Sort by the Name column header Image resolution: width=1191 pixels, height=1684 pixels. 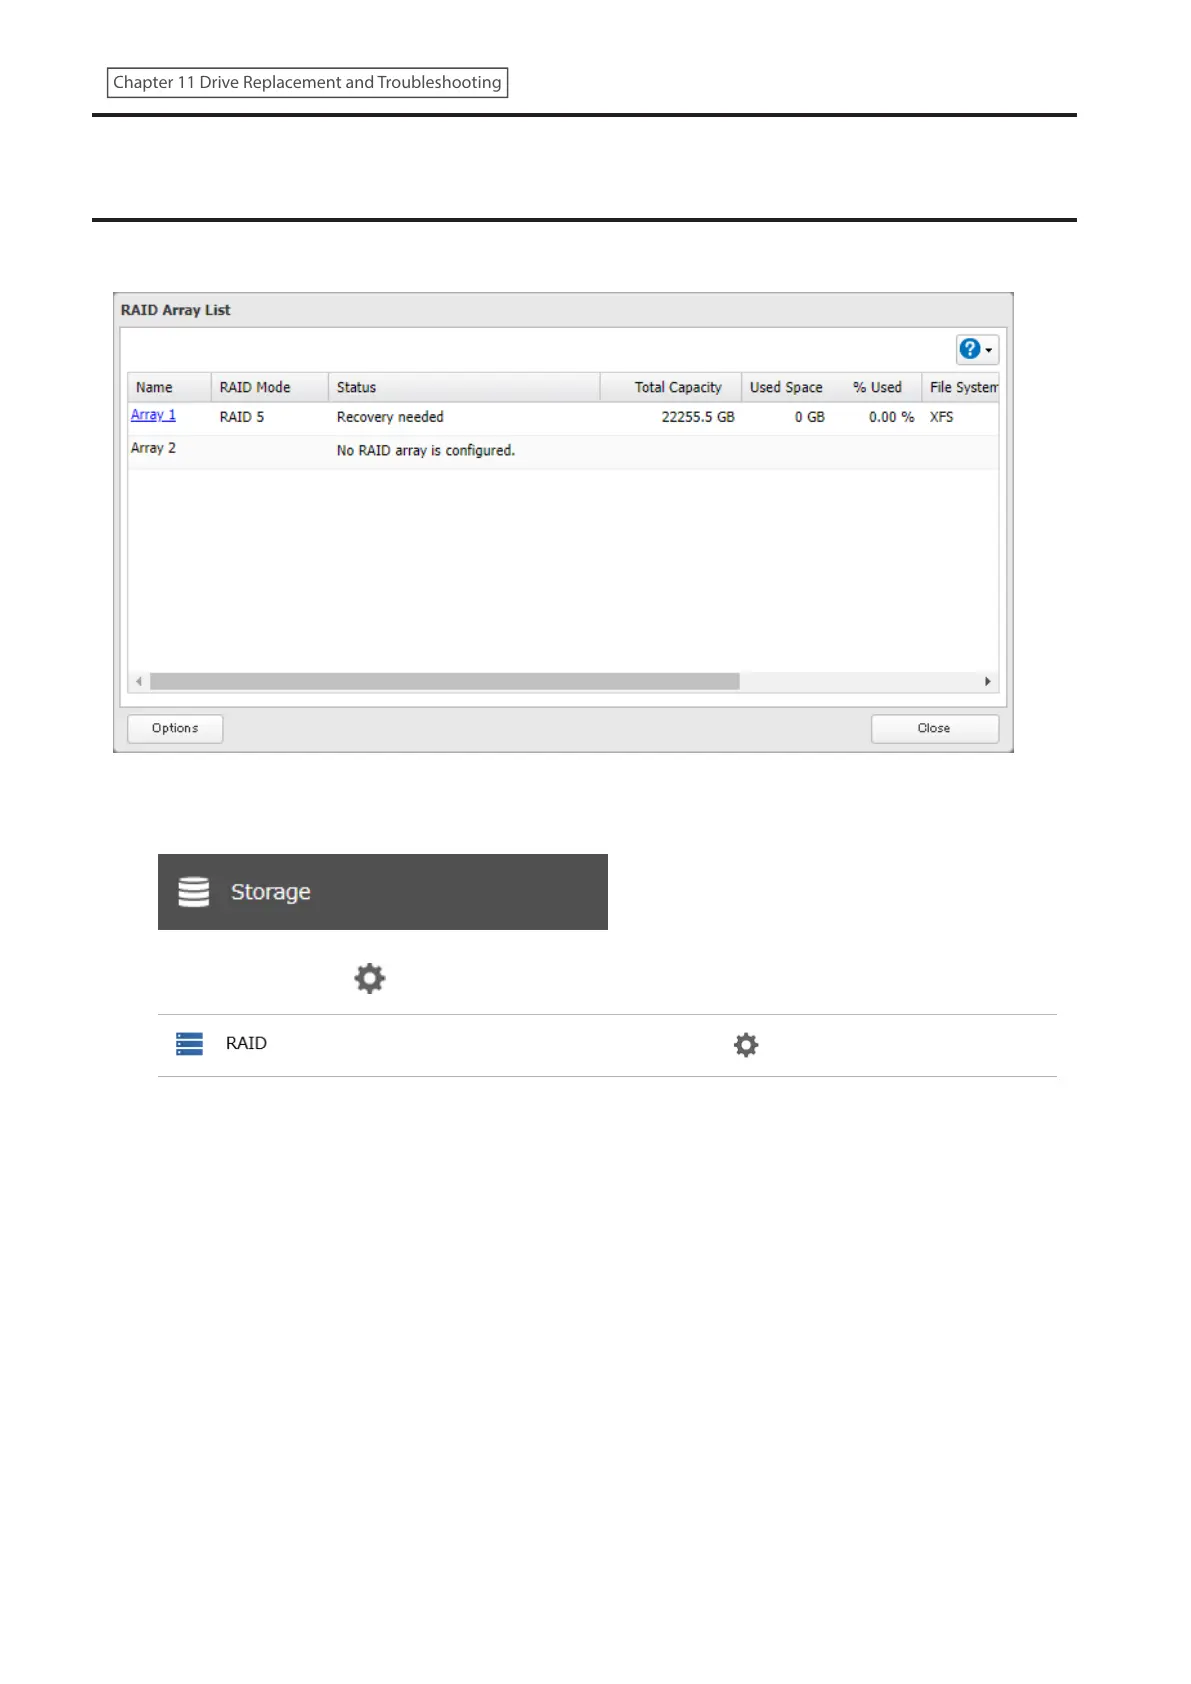[169, 387]
